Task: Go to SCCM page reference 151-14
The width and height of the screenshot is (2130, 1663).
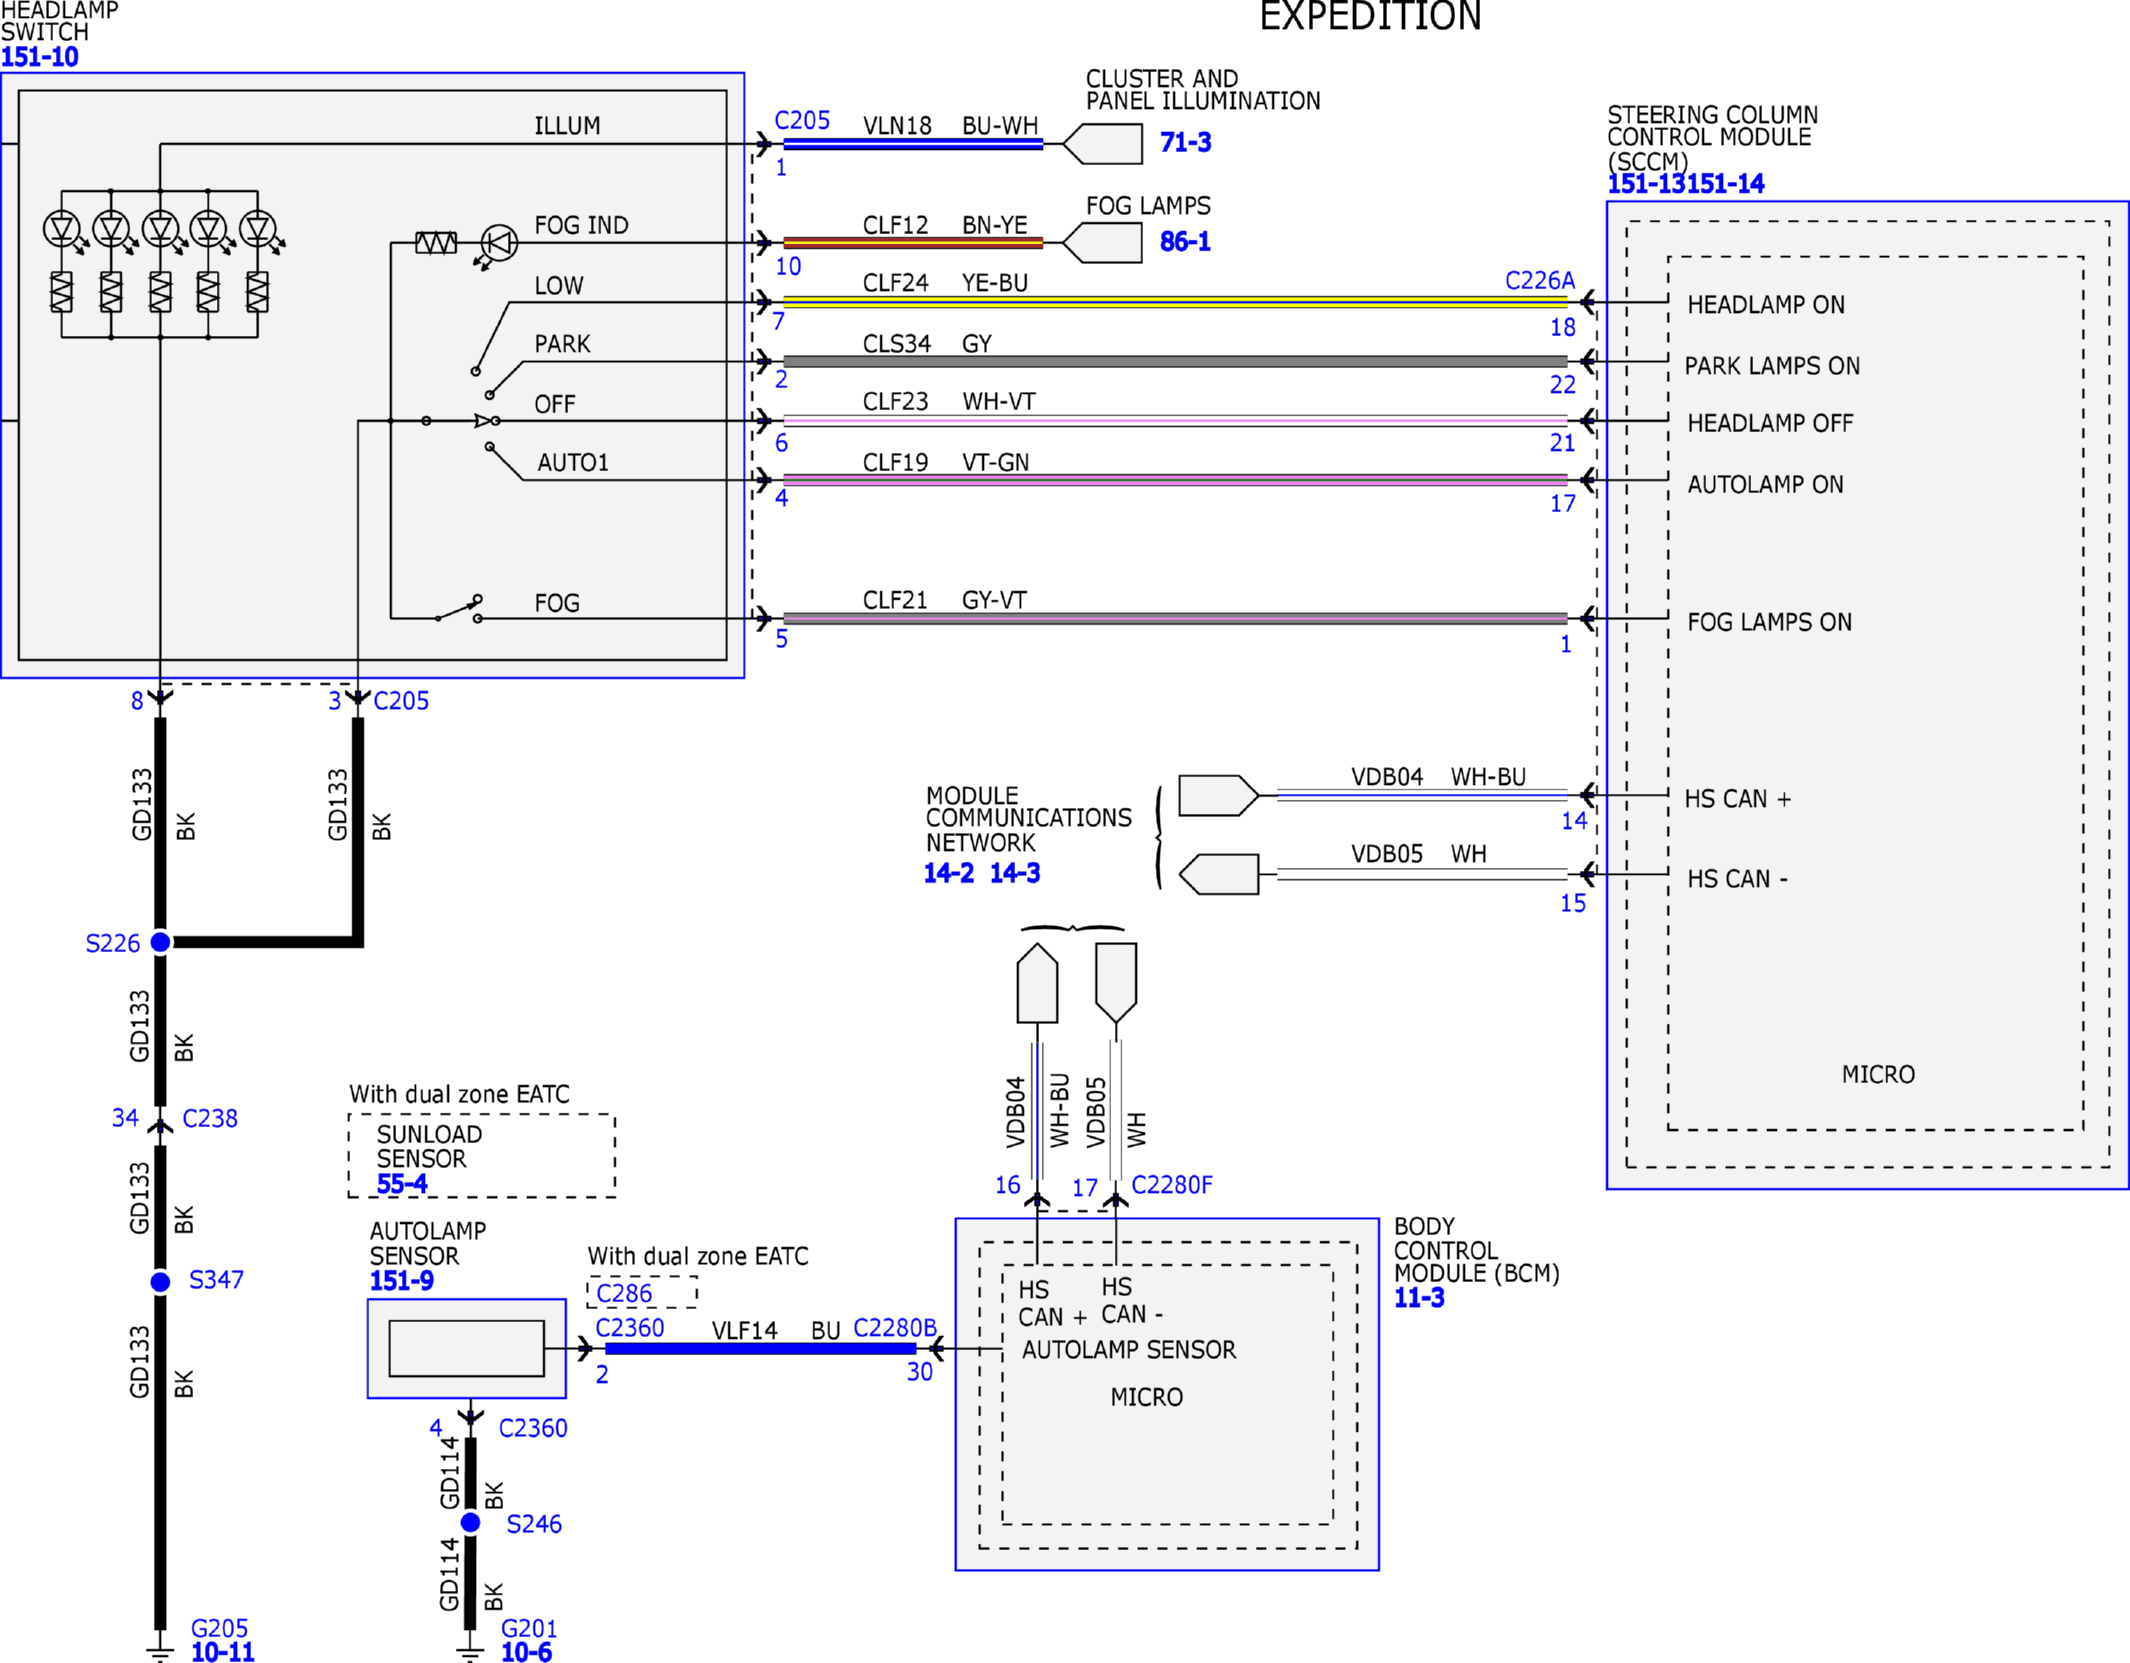Action: (1725, 184)
